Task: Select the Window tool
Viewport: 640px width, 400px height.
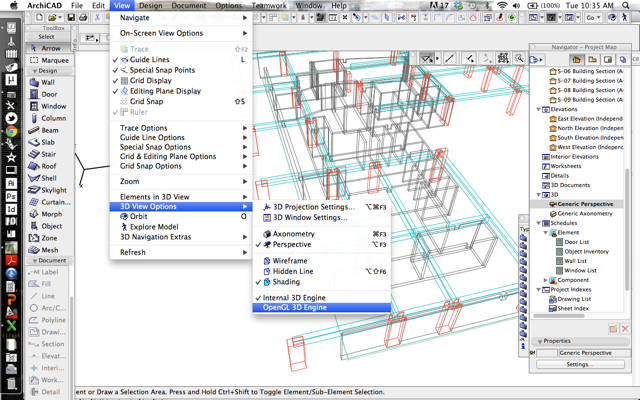Action: [x=49, y=106]
